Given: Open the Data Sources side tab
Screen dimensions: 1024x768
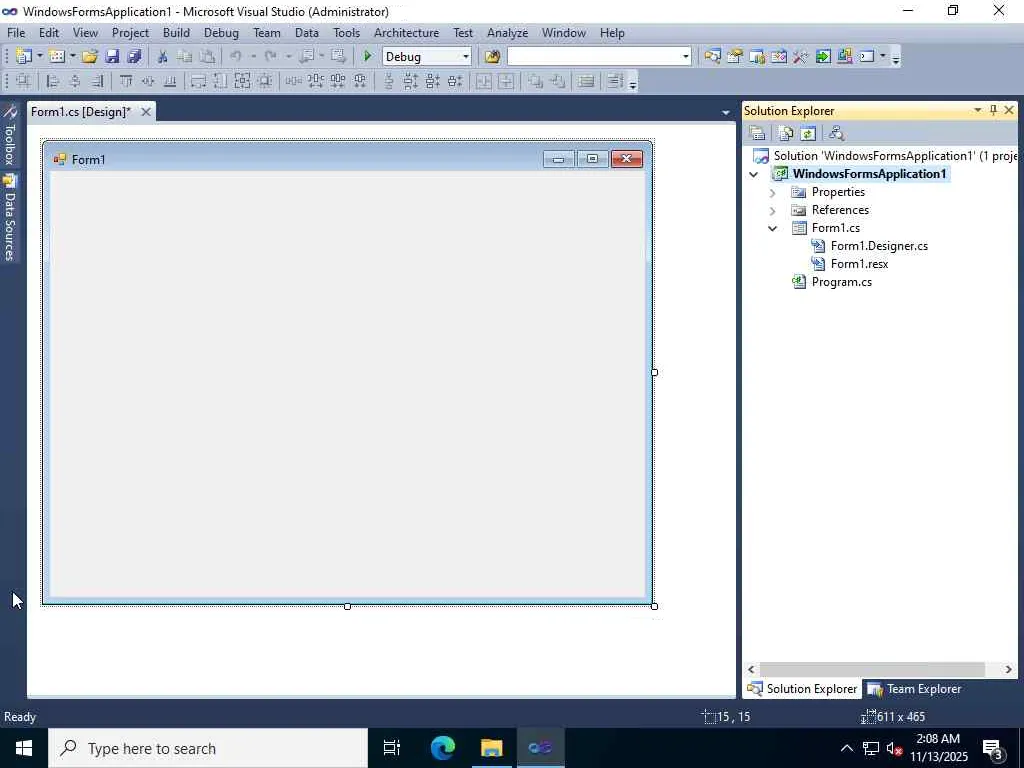Looking at the screenshot, I should click(x=9, y=217).
